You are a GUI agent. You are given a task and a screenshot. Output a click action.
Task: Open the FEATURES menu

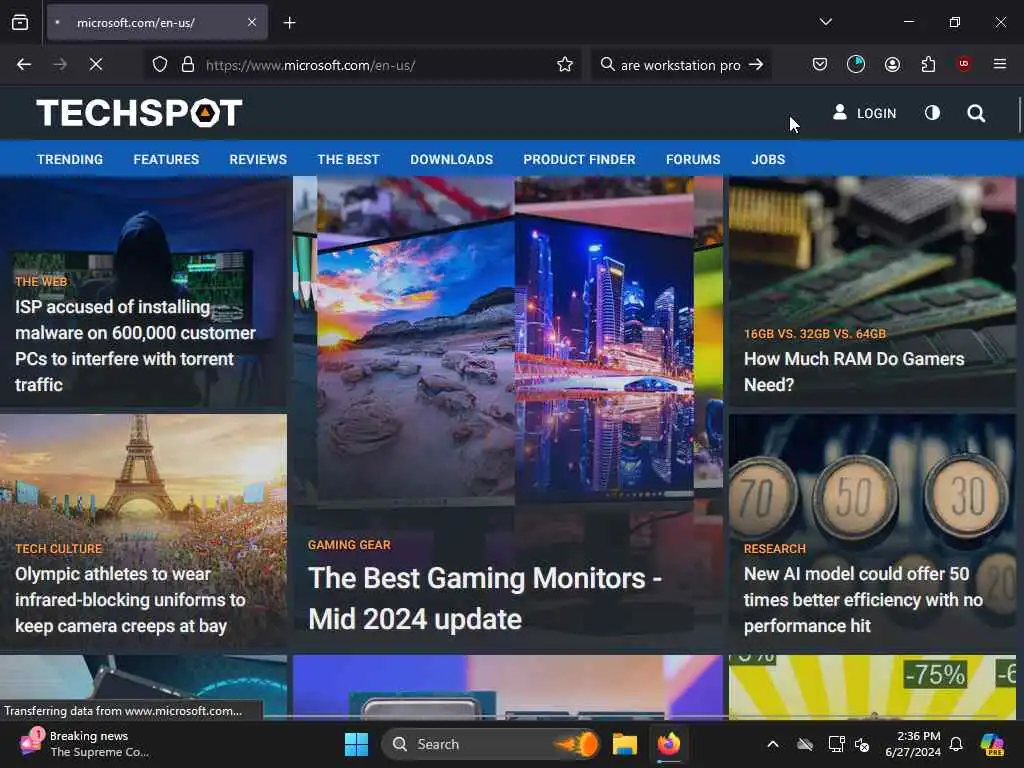pyautogui.click(x=166, y=159)
